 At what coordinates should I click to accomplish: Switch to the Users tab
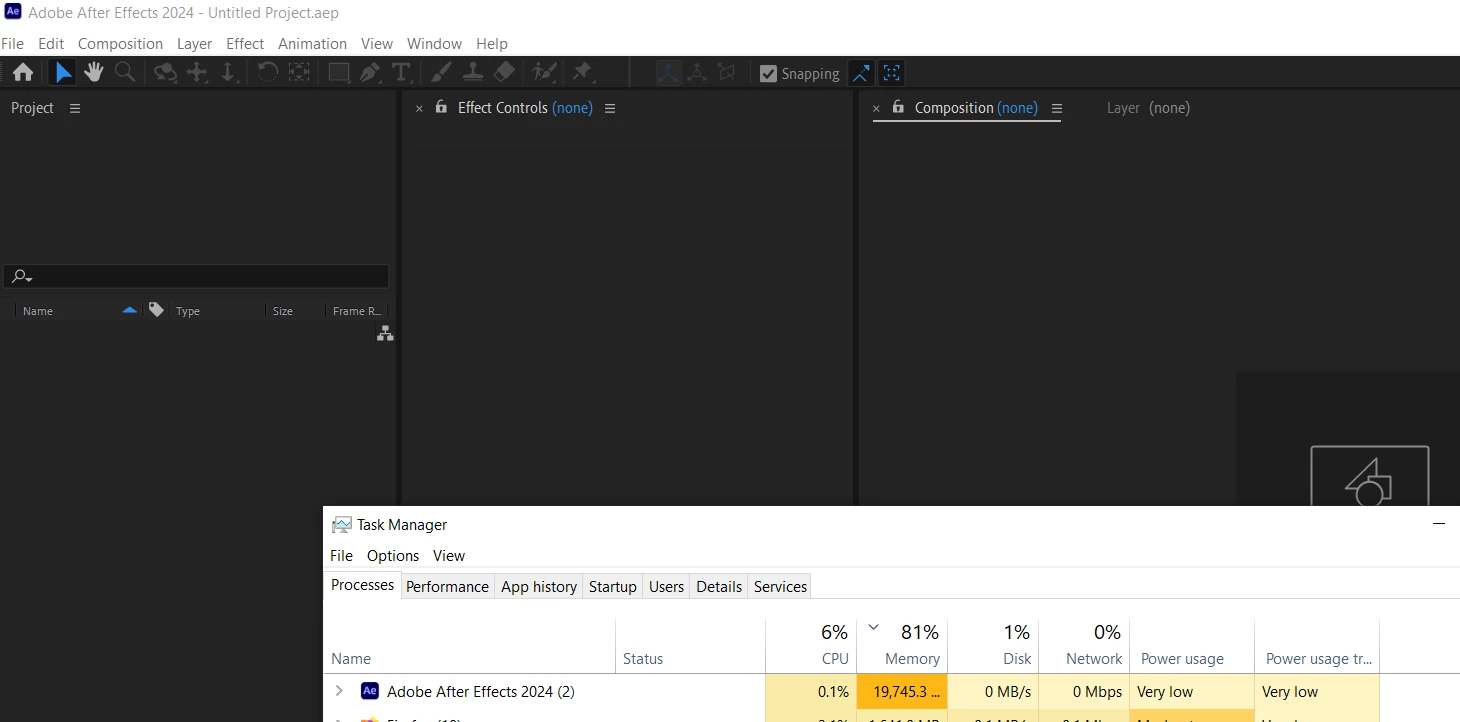[667, 587]
